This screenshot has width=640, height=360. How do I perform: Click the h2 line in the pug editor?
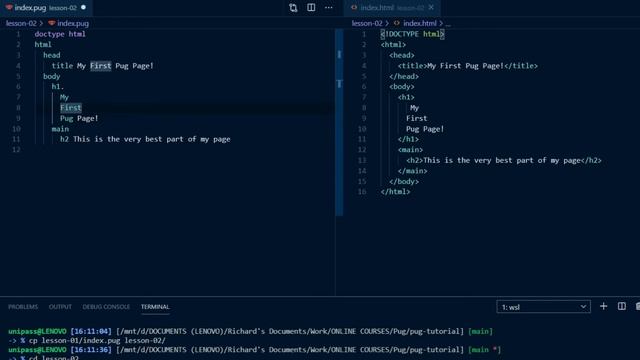tap(145, 139)
